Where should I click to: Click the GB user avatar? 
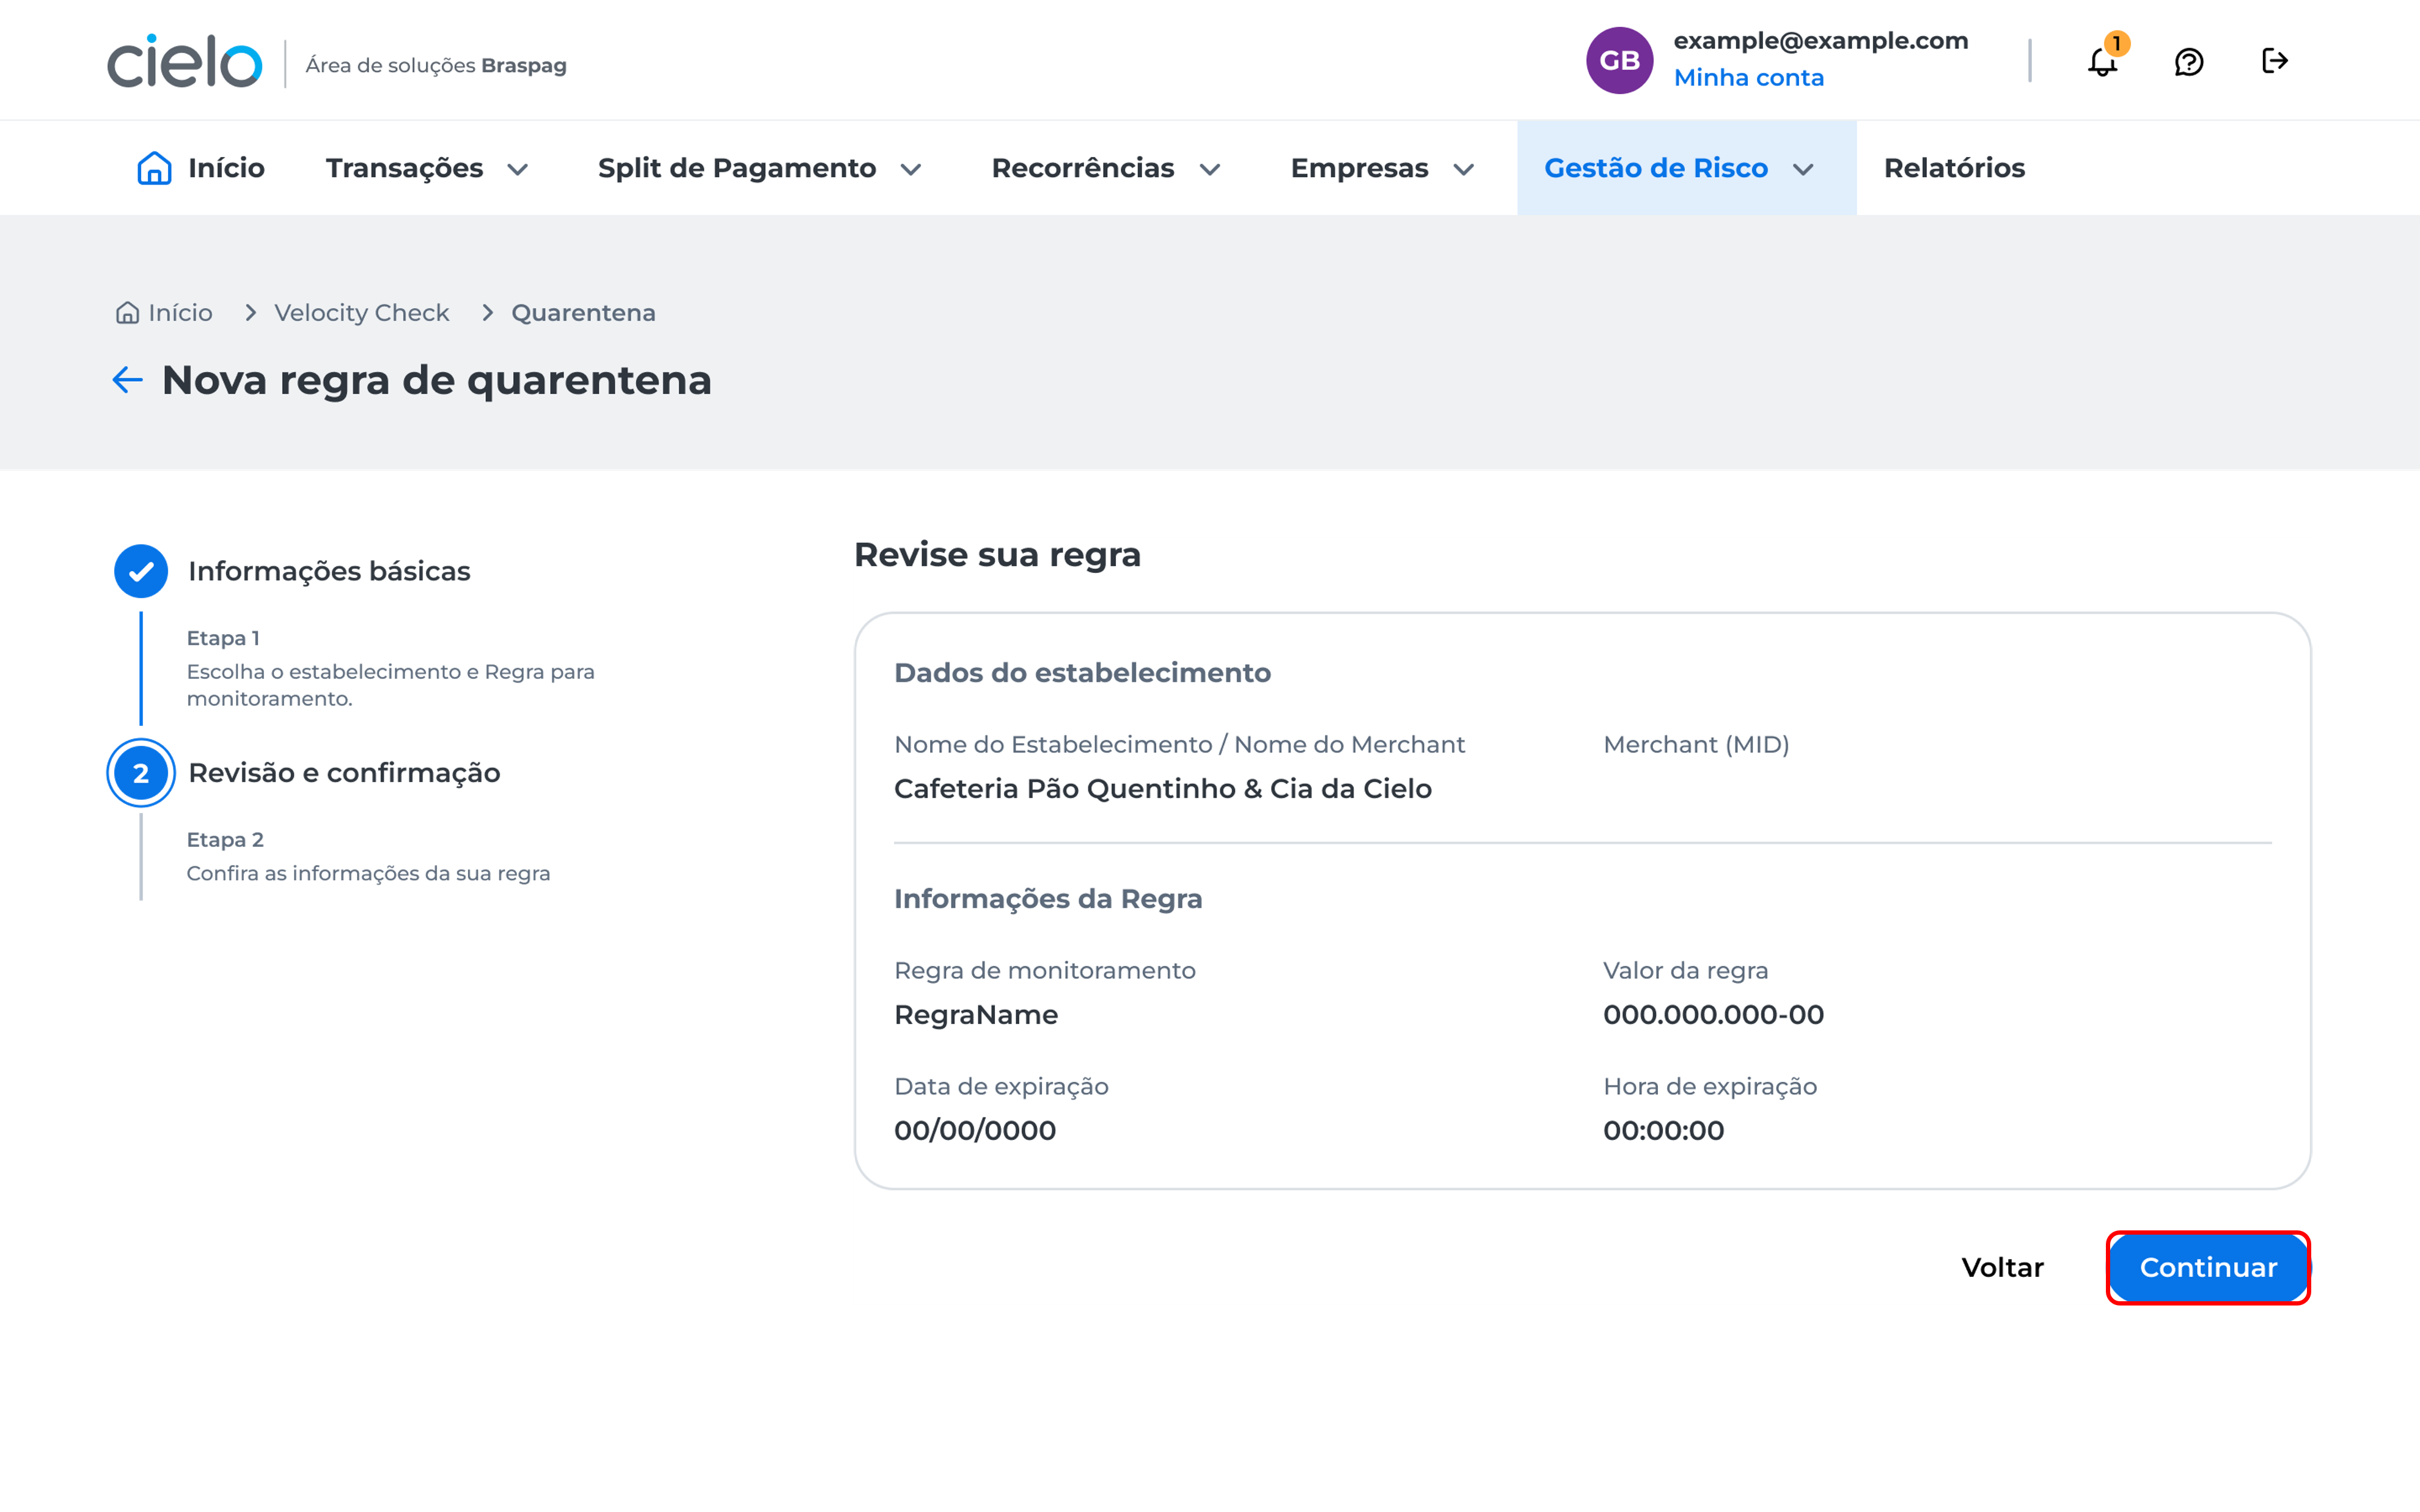(x=1619, y=61)
